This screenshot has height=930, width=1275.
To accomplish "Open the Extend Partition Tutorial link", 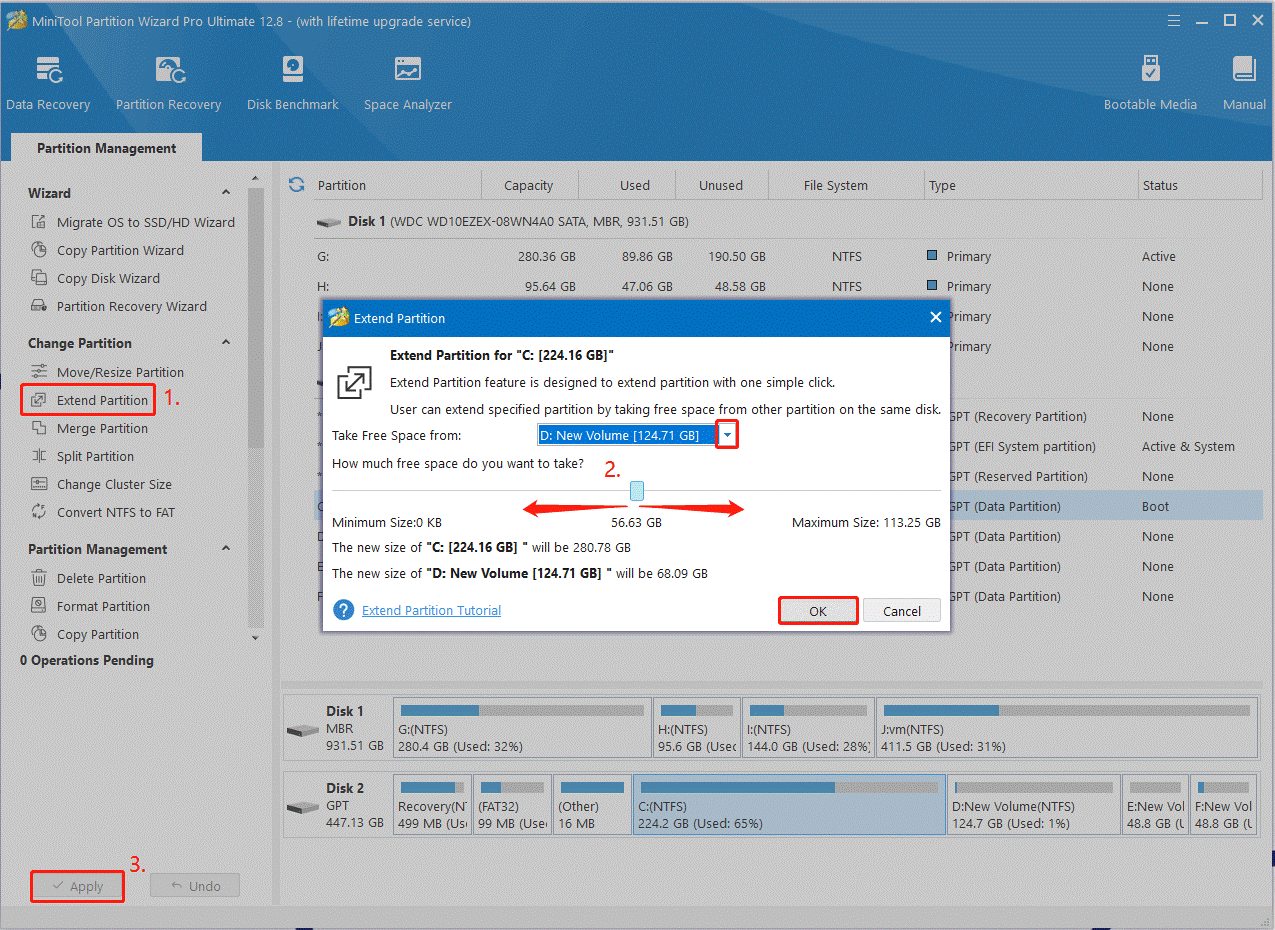I will pos(431,610).
